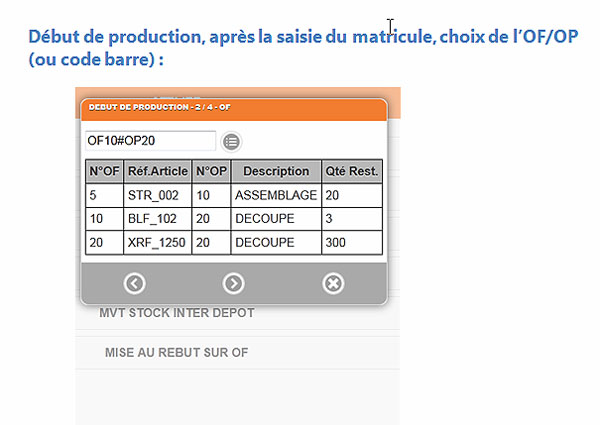Click the N°OF cell showing 5

(103, 195)
